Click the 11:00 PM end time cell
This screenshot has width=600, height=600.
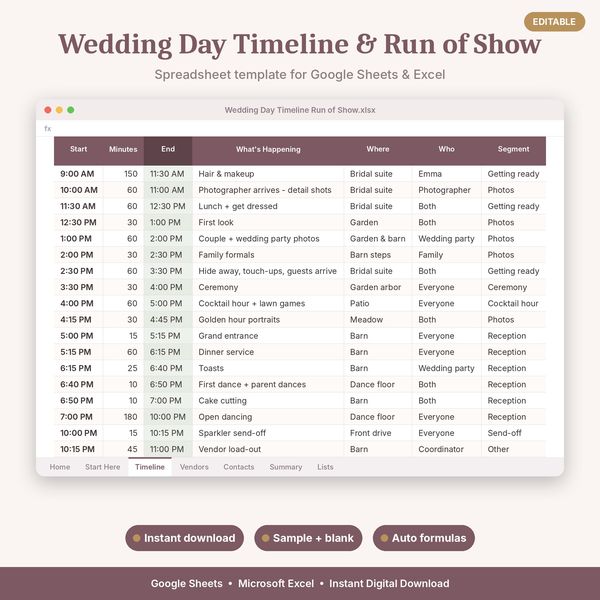[168, 449]
